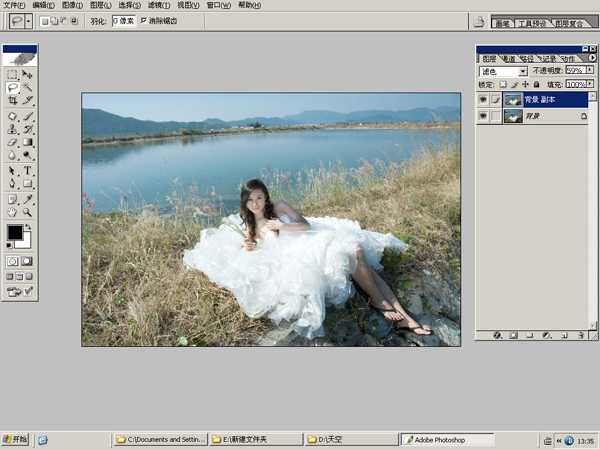Switch to the 通道 channels tab
600x450 pixels.
tap(509, 59)
